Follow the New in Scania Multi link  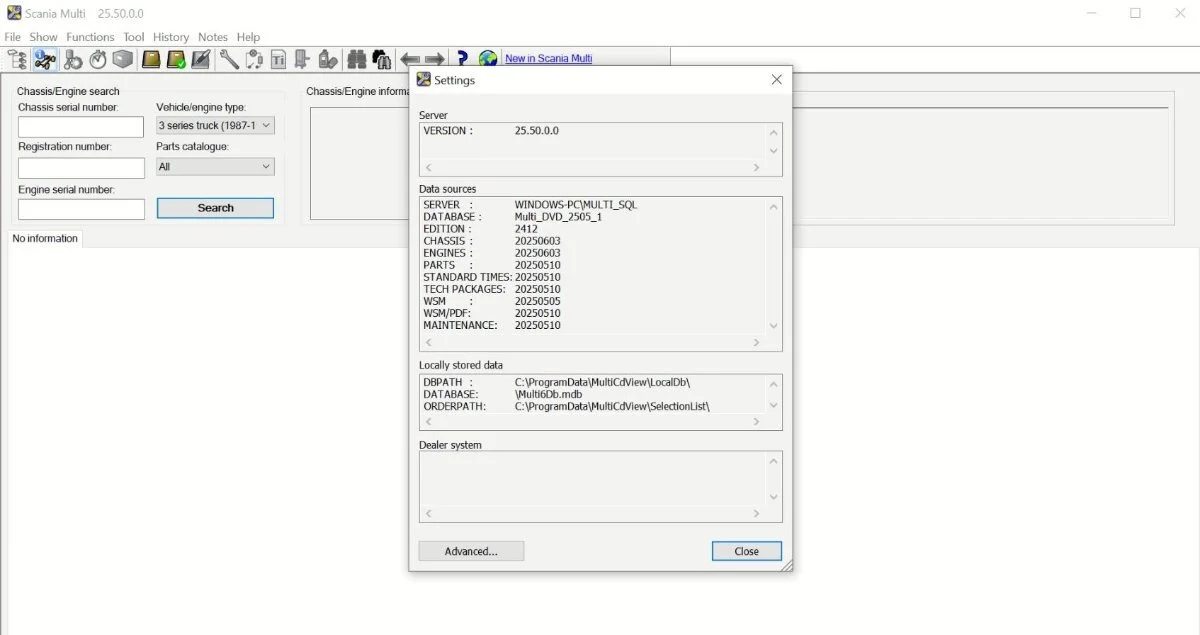[x=548, y=58]
